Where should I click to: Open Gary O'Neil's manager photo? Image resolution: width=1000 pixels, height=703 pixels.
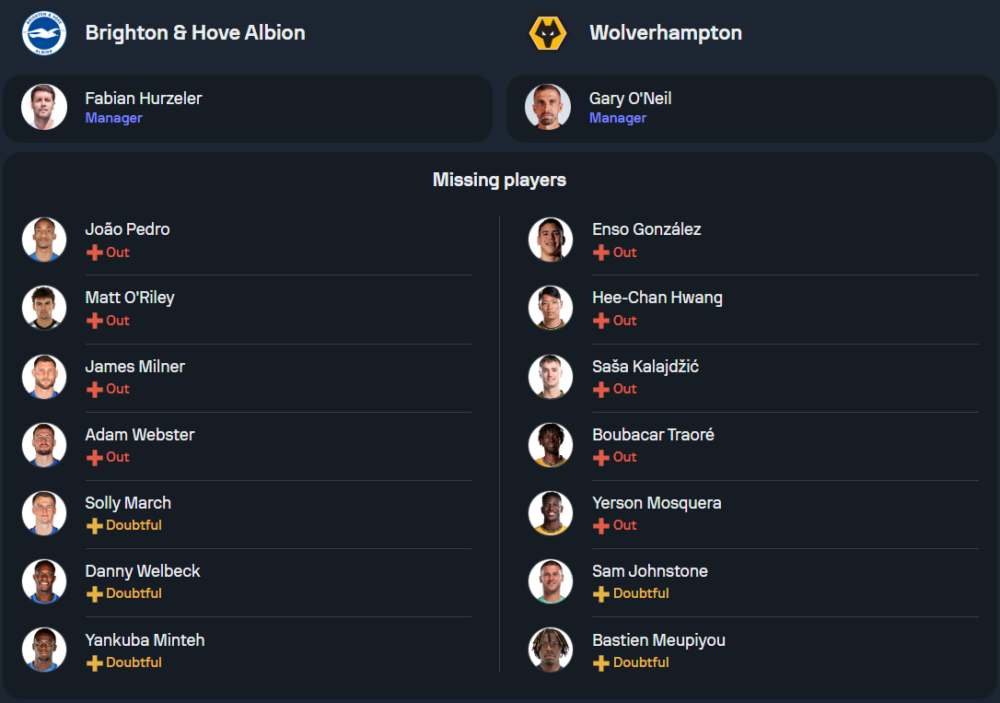[x=548, y=107]
